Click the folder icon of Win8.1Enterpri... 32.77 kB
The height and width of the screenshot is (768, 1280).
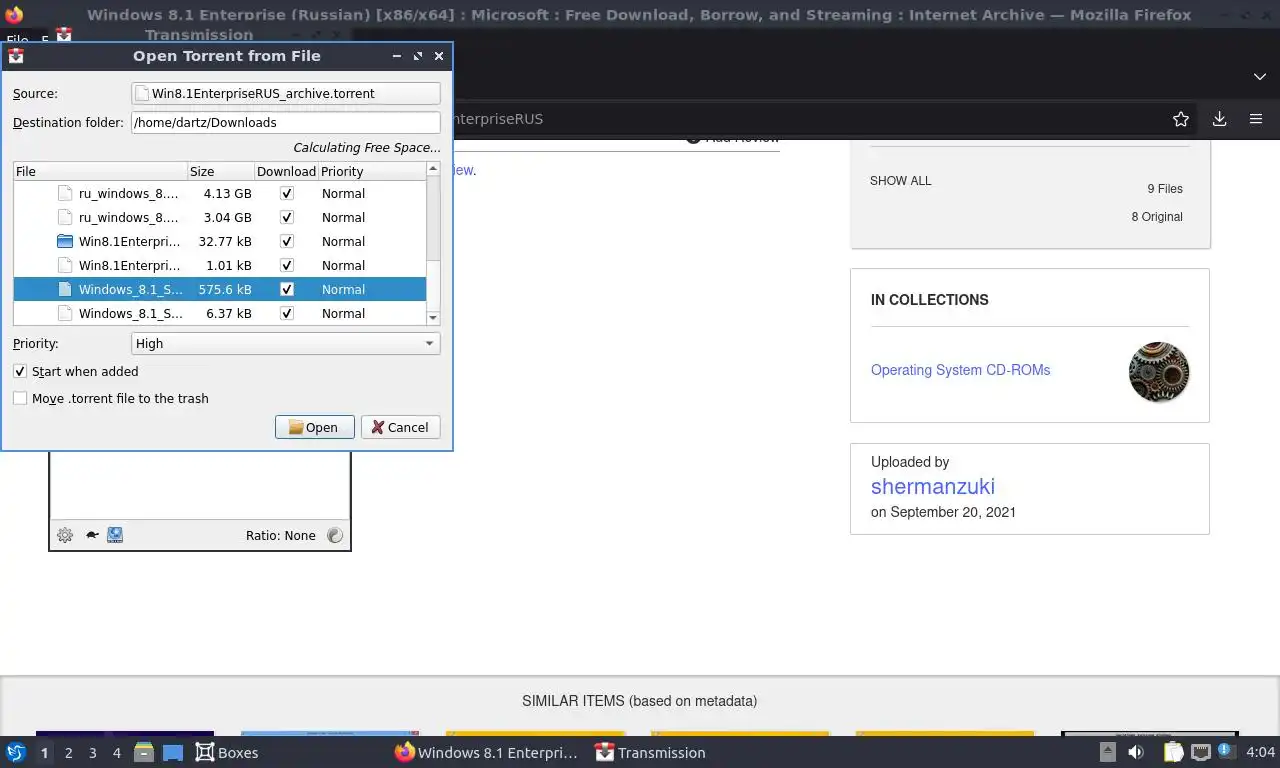click(65, 241)
